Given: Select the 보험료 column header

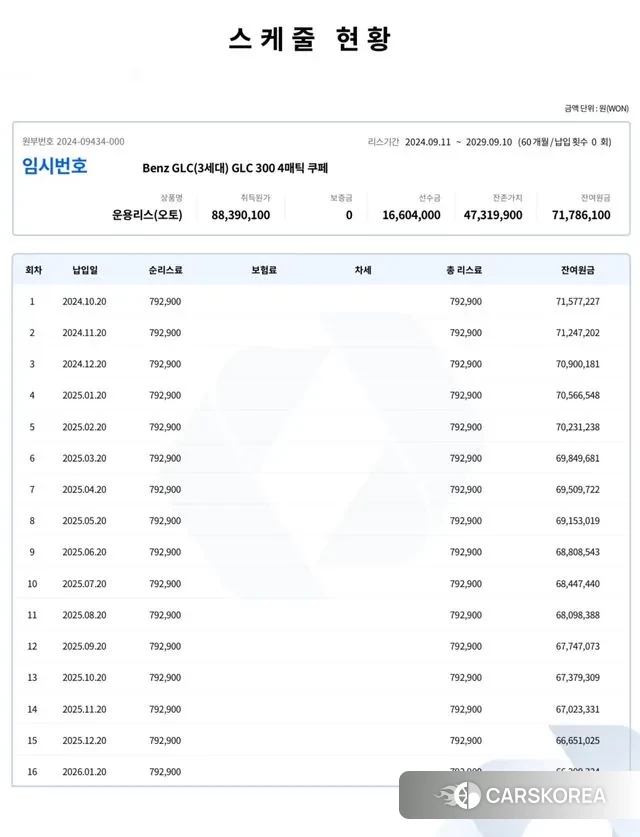Looking at the screenshot, I should pos(264,270).
